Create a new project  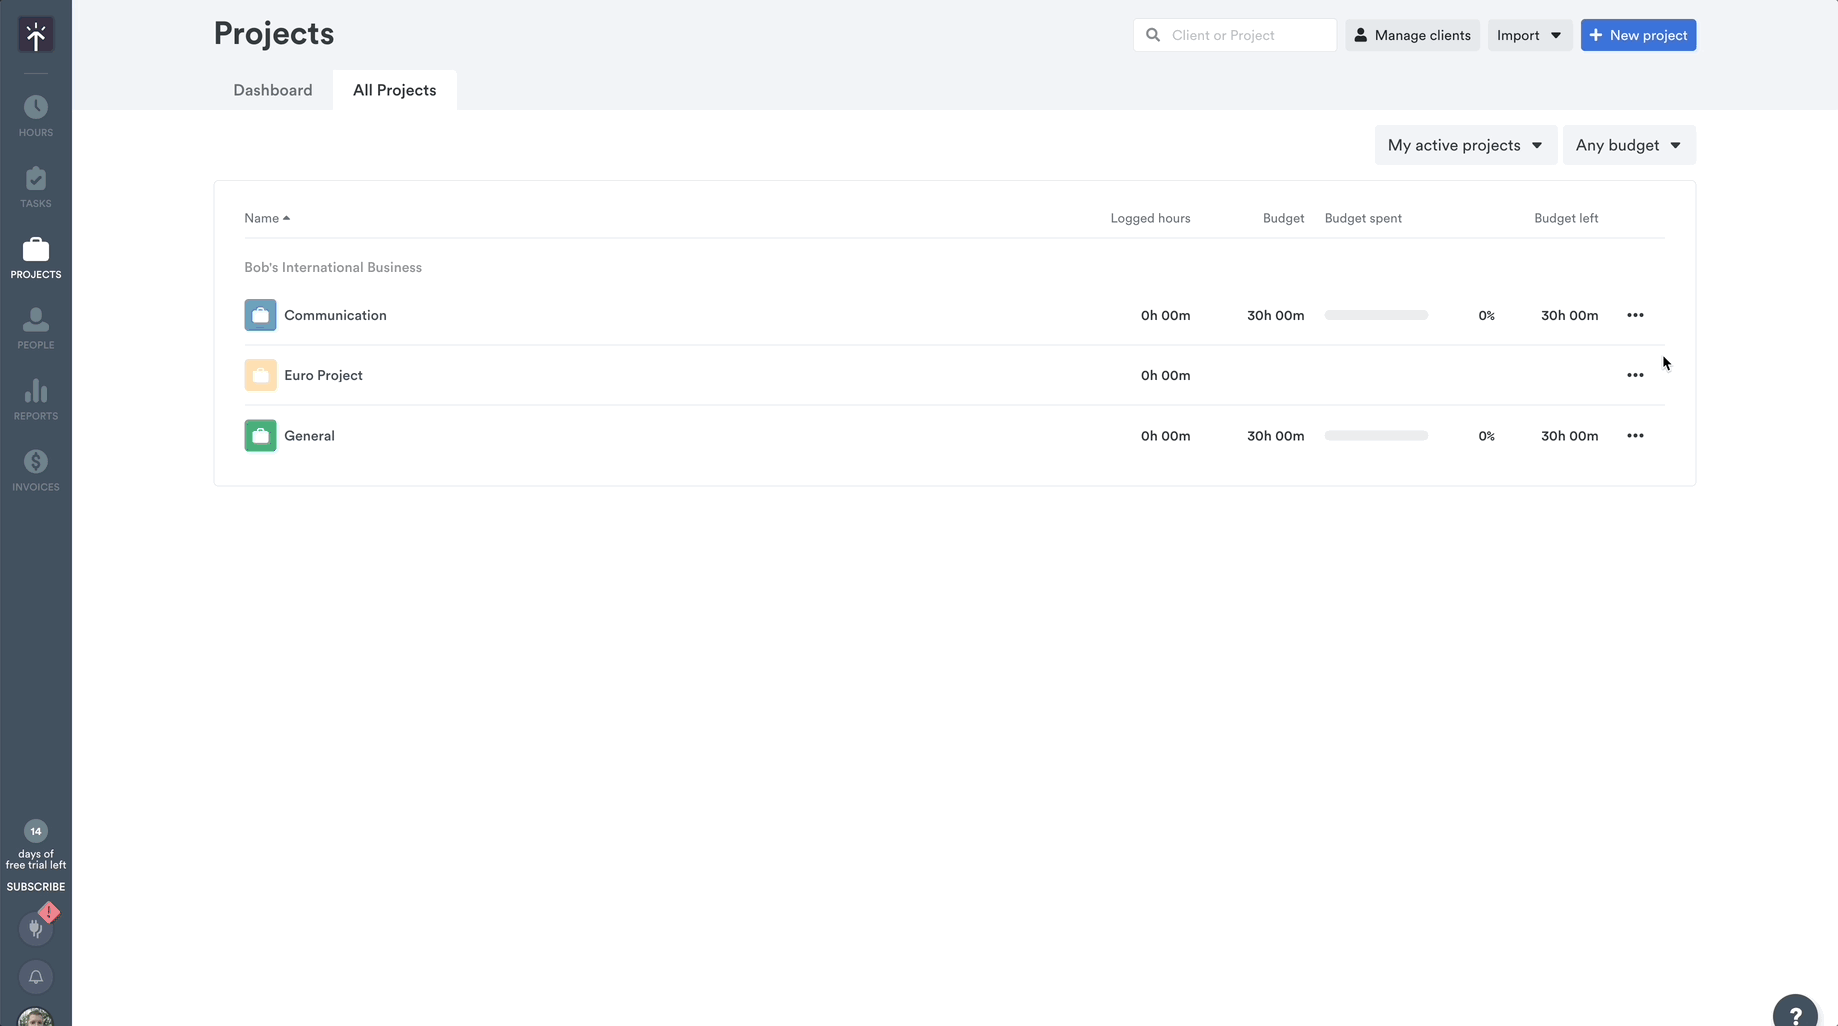(x=1638, y=35)
